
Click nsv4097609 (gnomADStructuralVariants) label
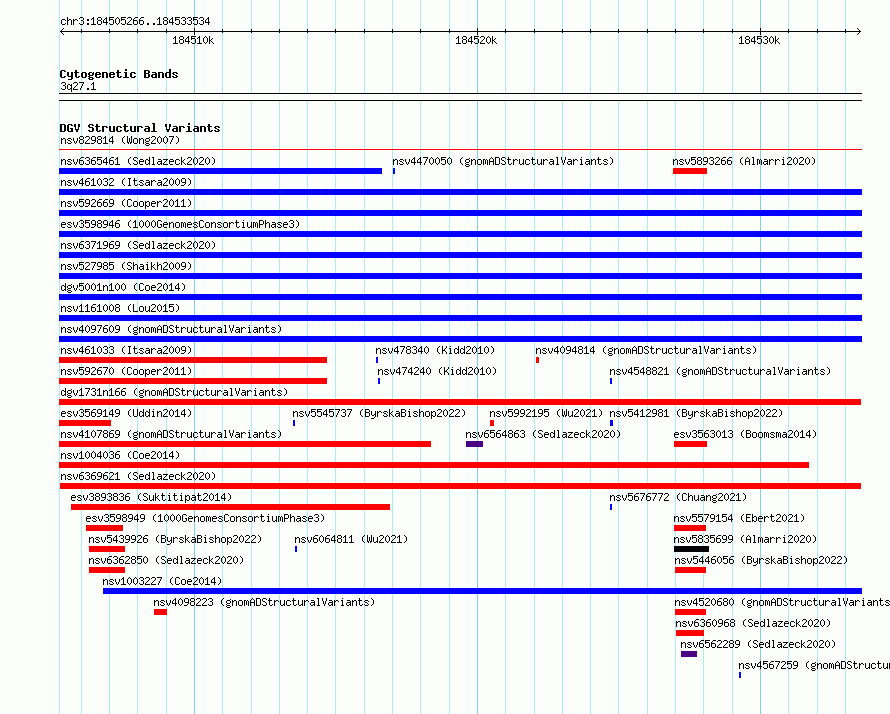point(171,329)
